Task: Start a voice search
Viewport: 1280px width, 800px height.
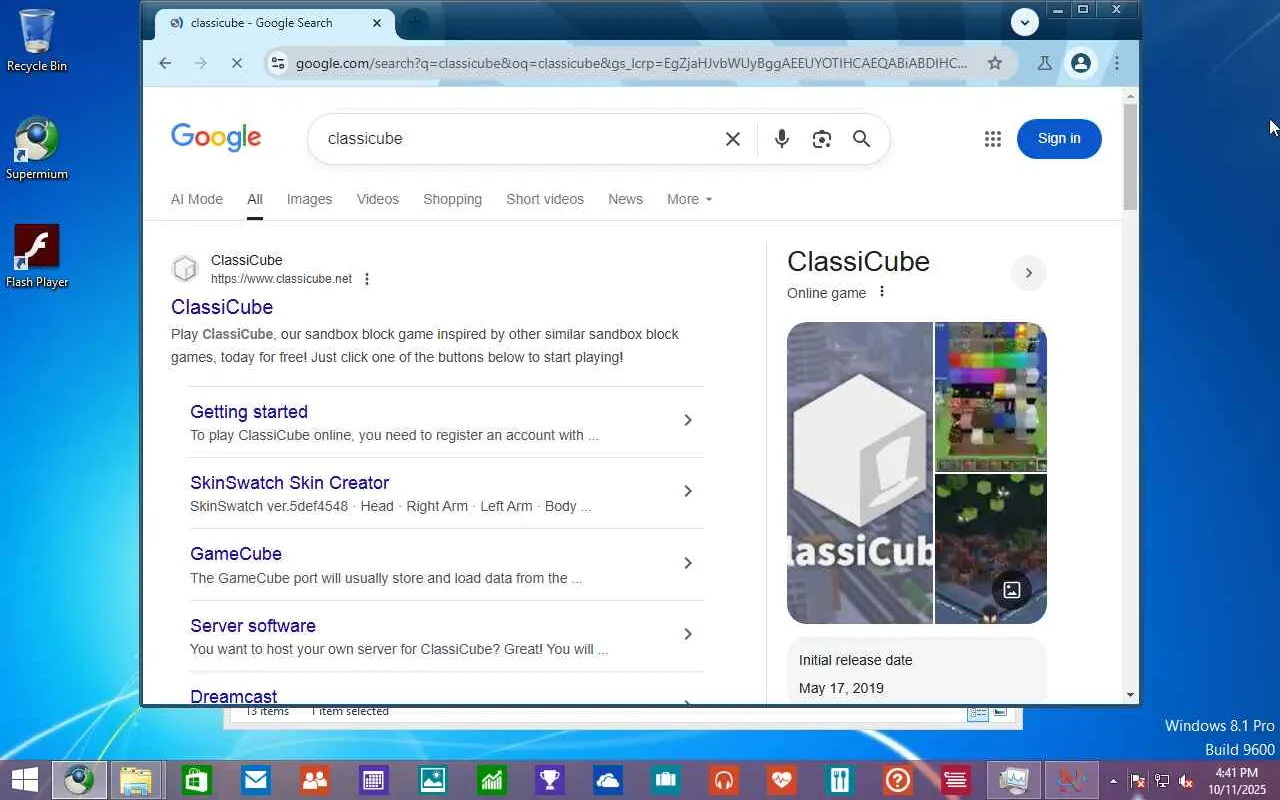Action: click(782, 139)
